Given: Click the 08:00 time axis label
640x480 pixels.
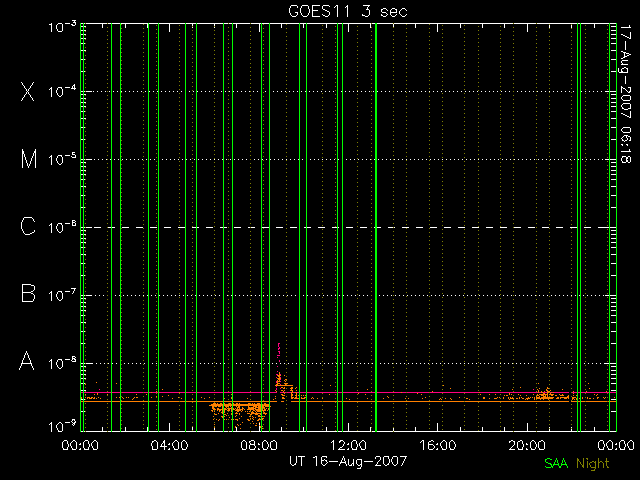Looking at the screenshot, I should point(259,445).
